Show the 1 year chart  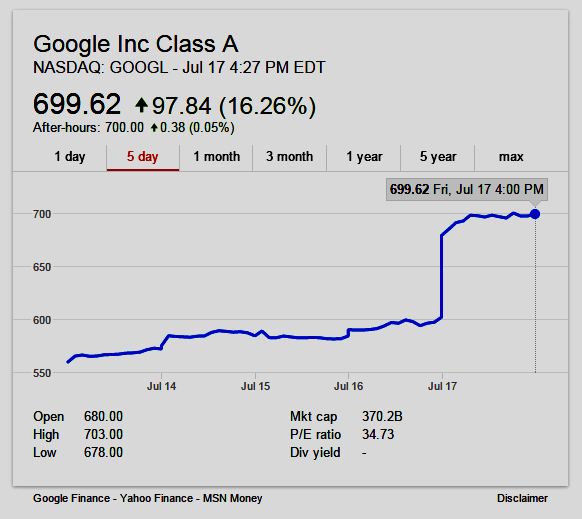click(364, 157)
